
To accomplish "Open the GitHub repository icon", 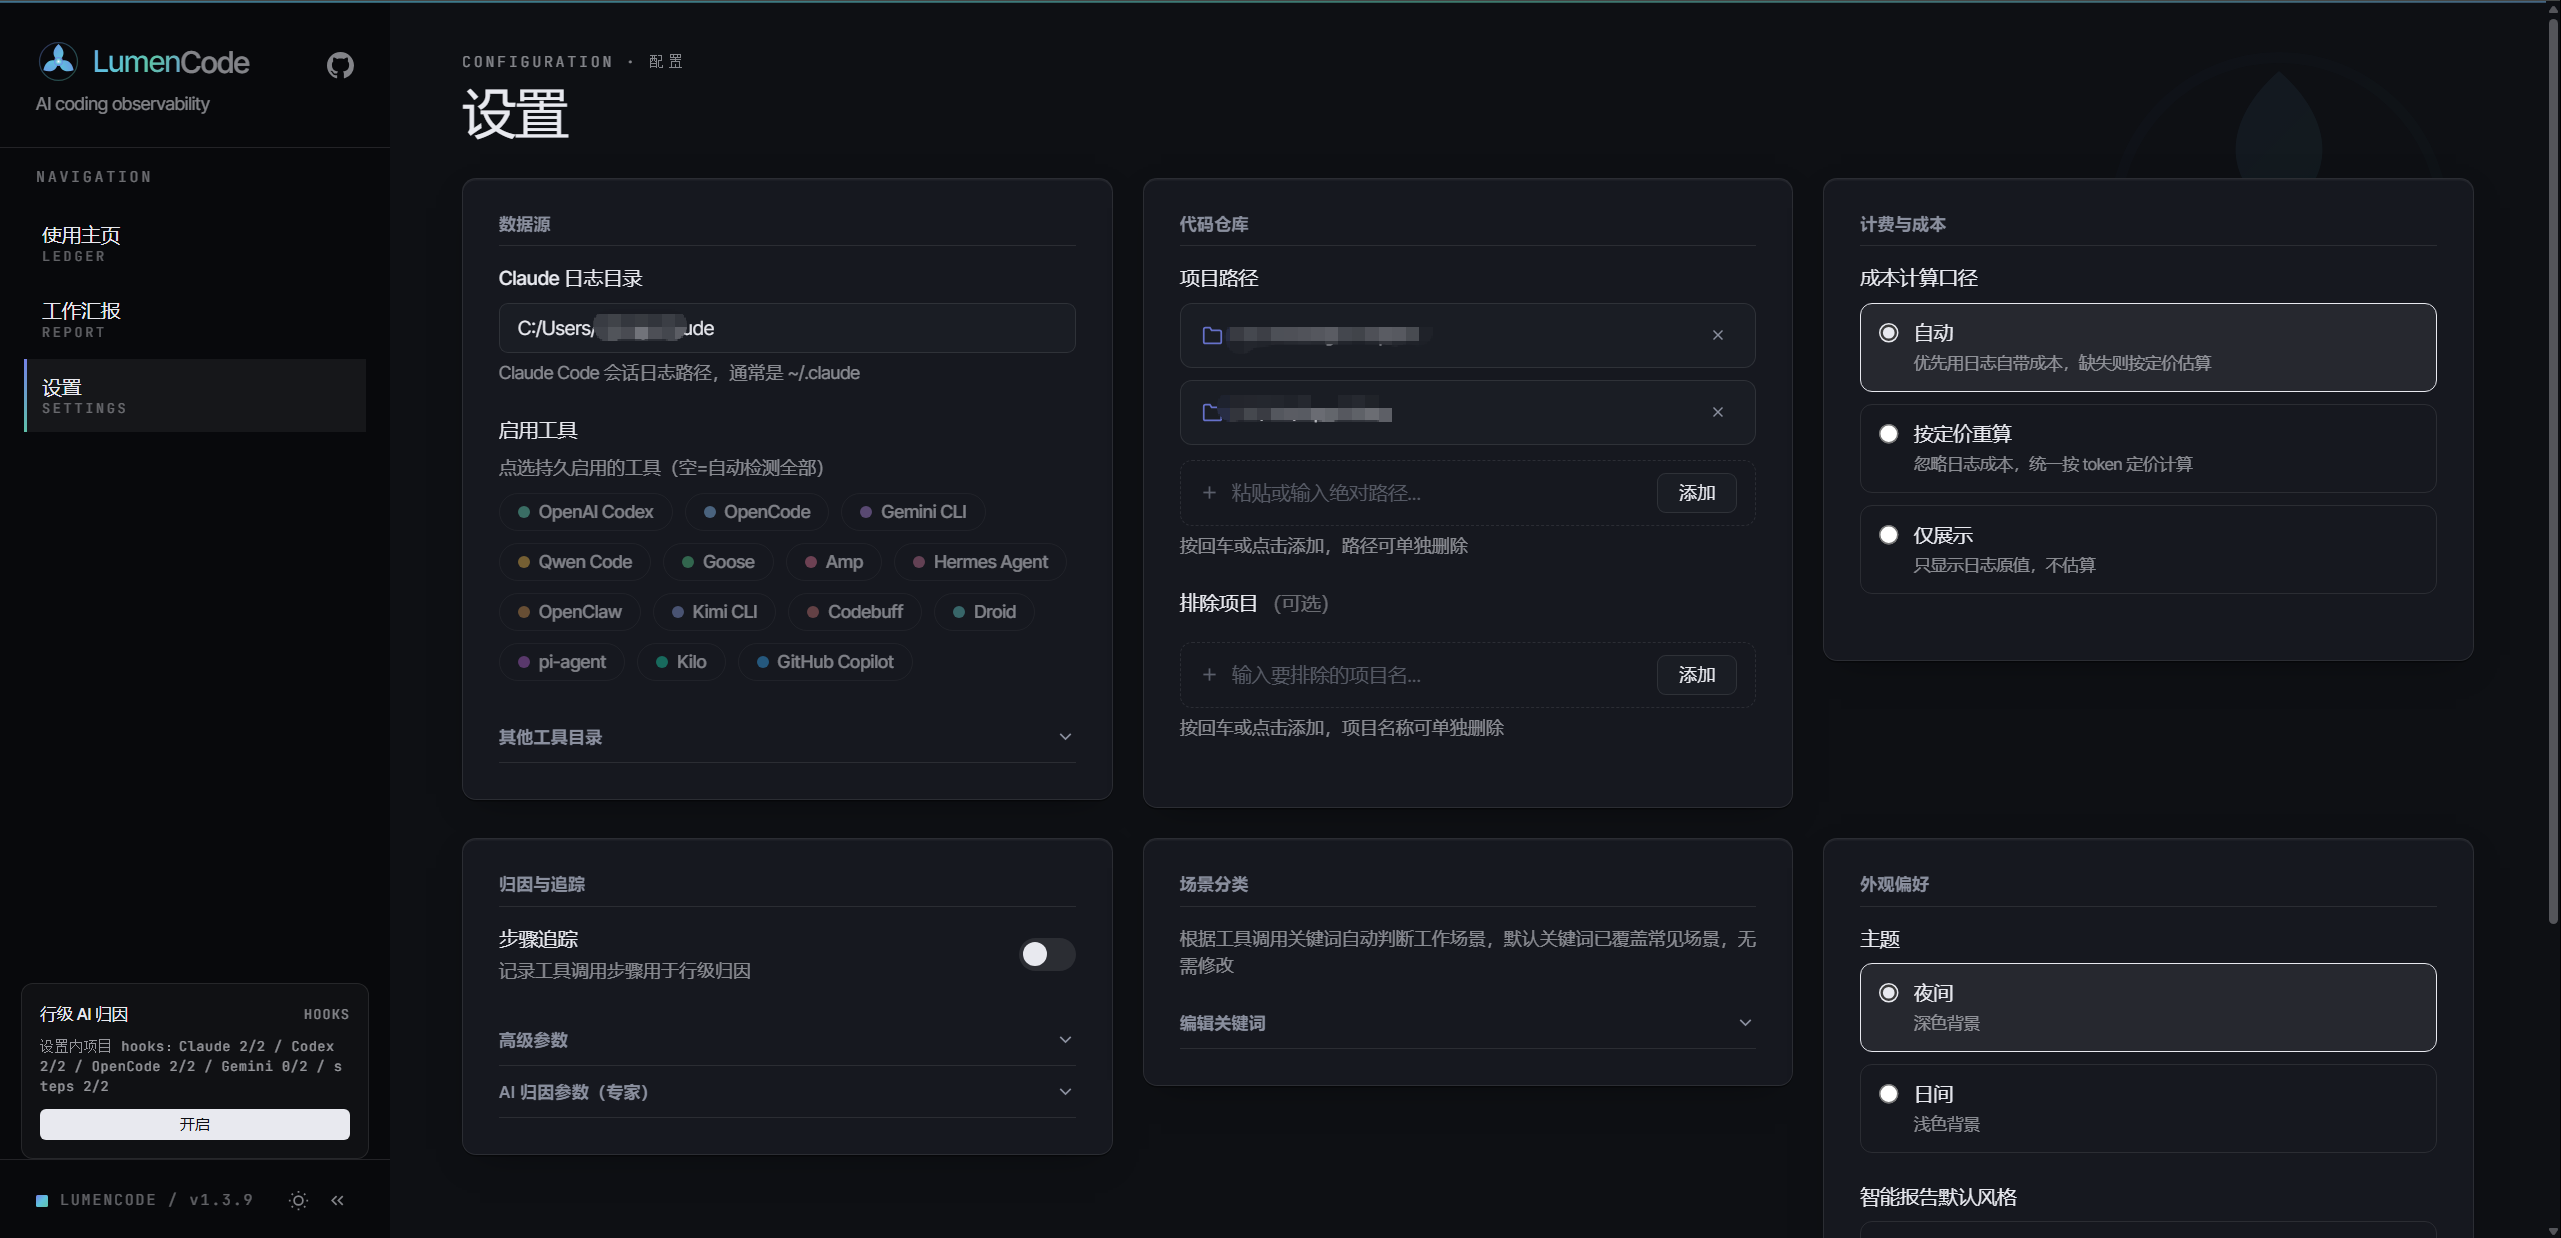I will tap(340, 66).
